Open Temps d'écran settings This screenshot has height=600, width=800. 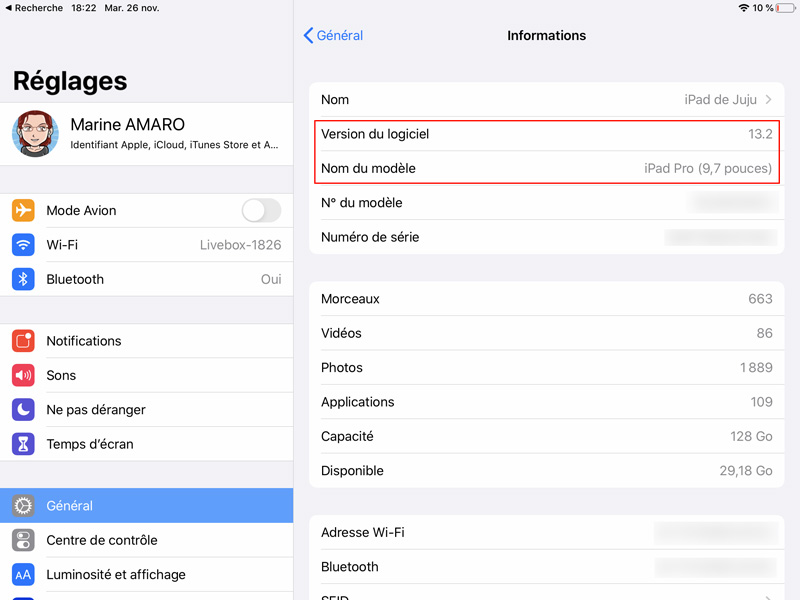click(x=146, y=444)
